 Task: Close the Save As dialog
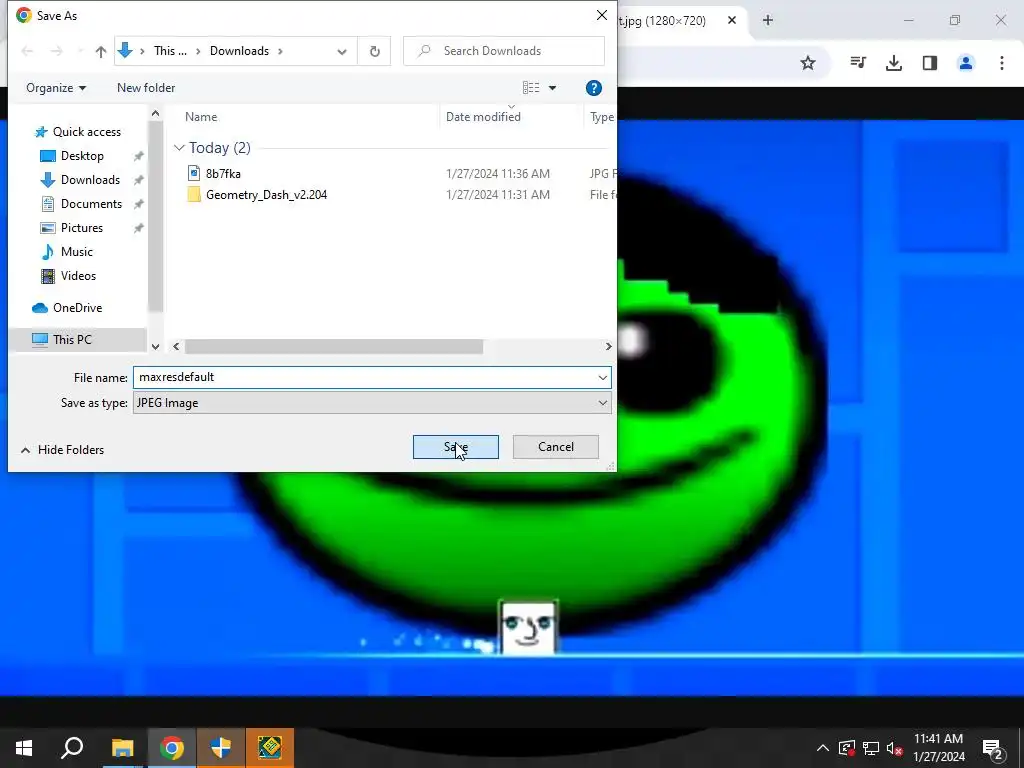[x=601, y=15]
